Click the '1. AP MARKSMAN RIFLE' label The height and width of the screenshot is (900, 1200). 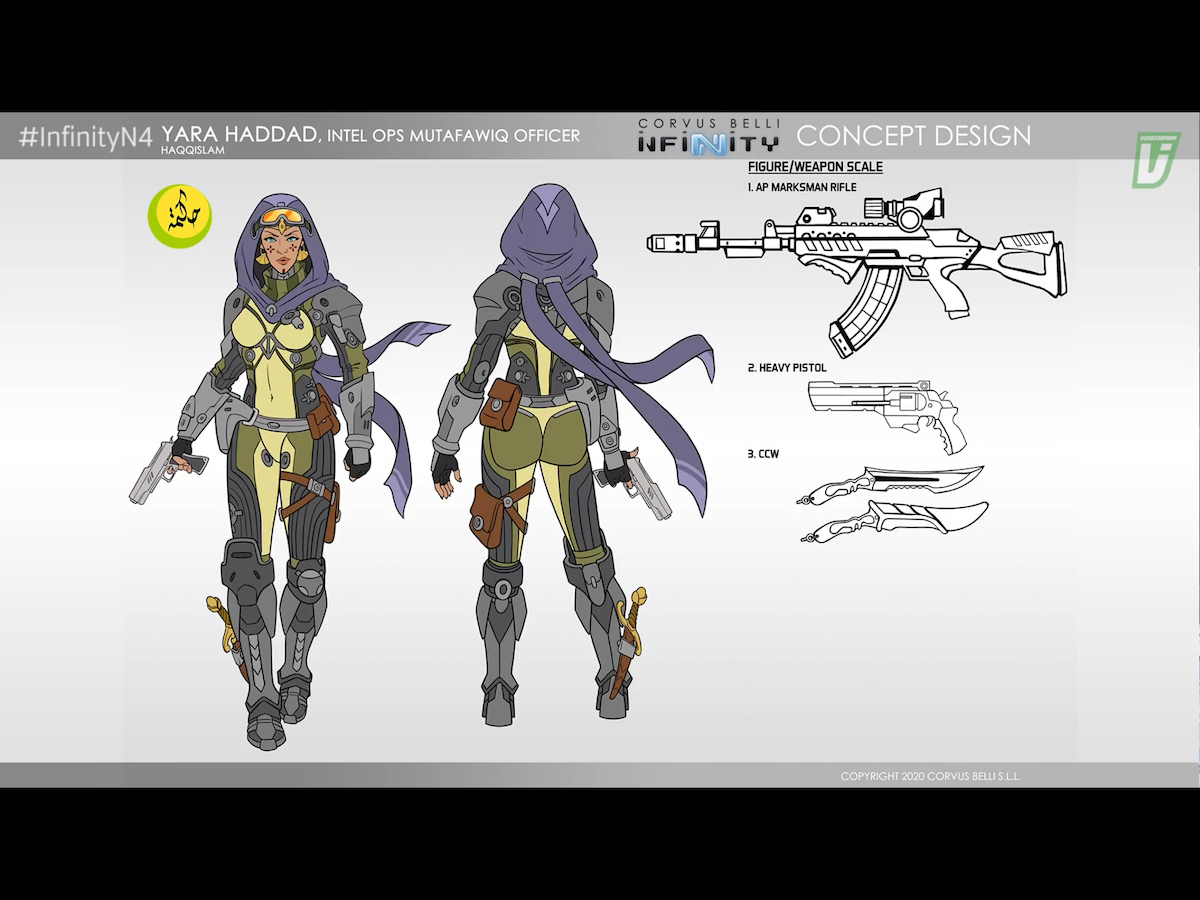[802, 187]
